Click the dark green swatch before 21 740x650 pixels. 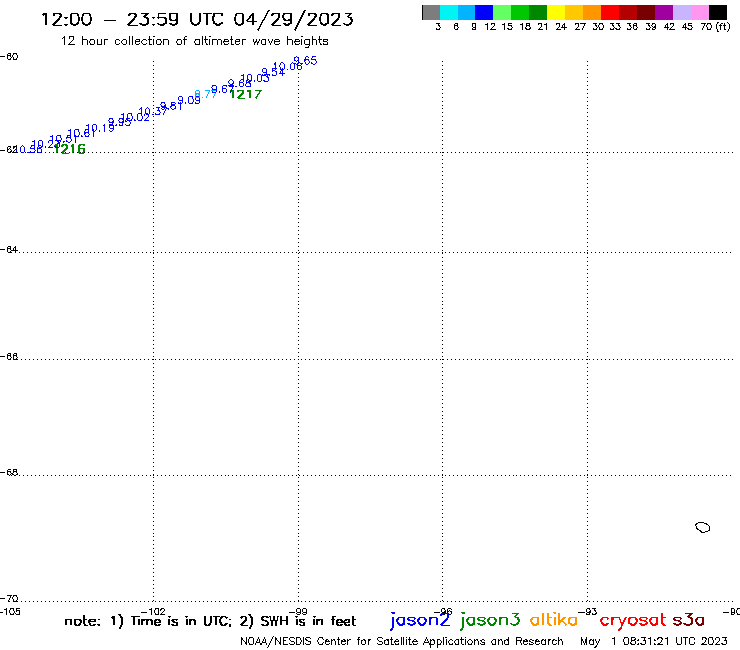click(x=538, y=12)
